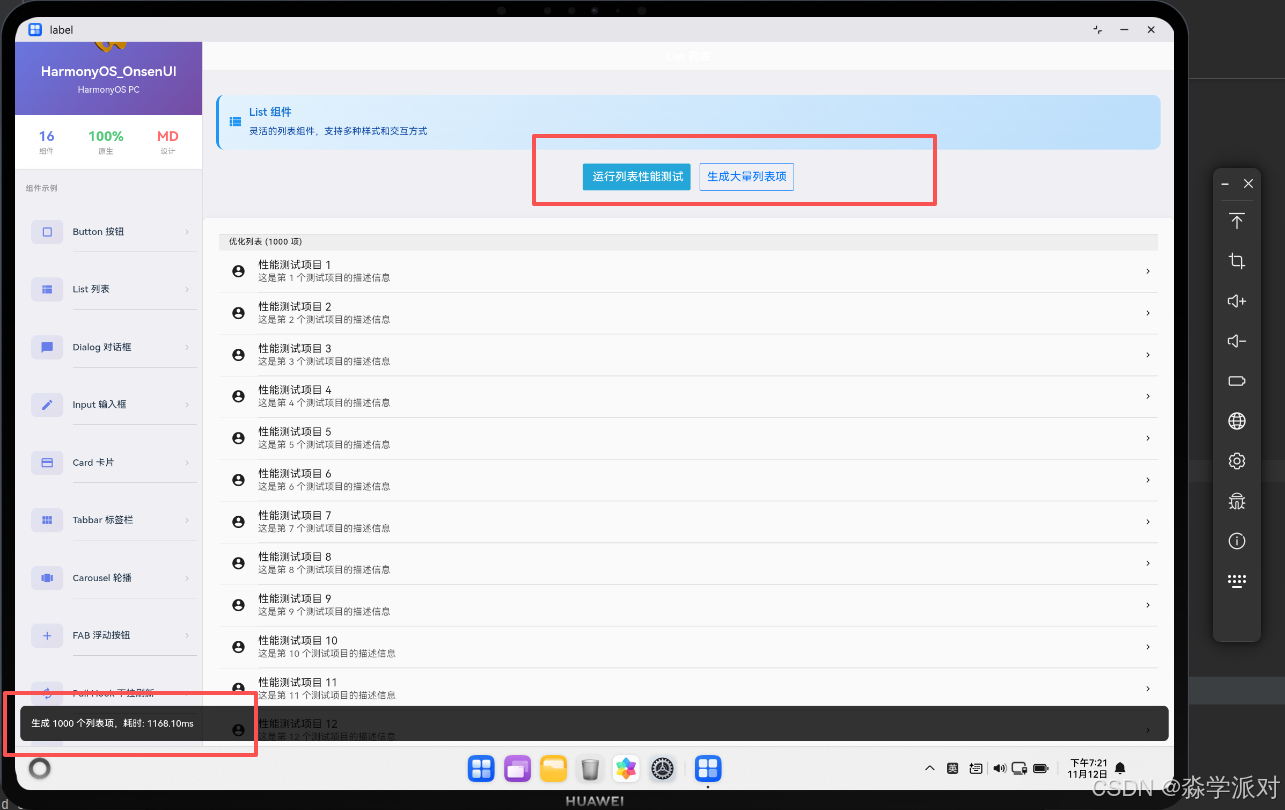Viewport: 1285px width, 810px height.
Task: Open the blue launcher grid in dock
Action: tap(481, 768)
